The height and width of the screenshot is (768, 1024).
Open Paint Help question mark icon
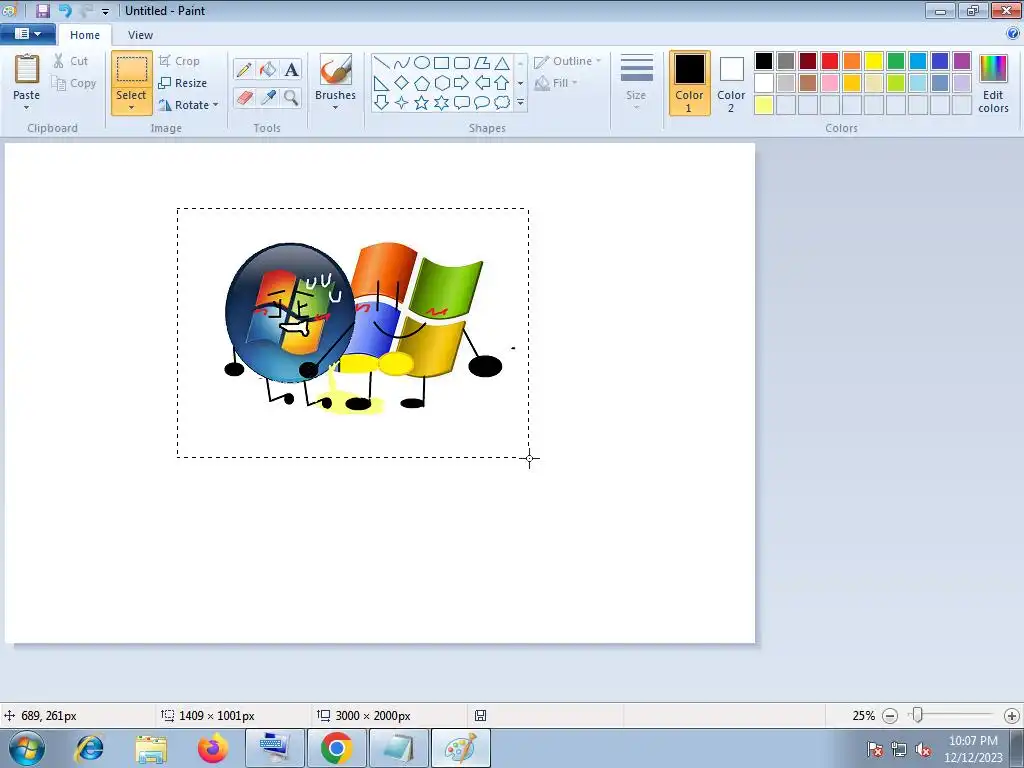point(1013,33)
